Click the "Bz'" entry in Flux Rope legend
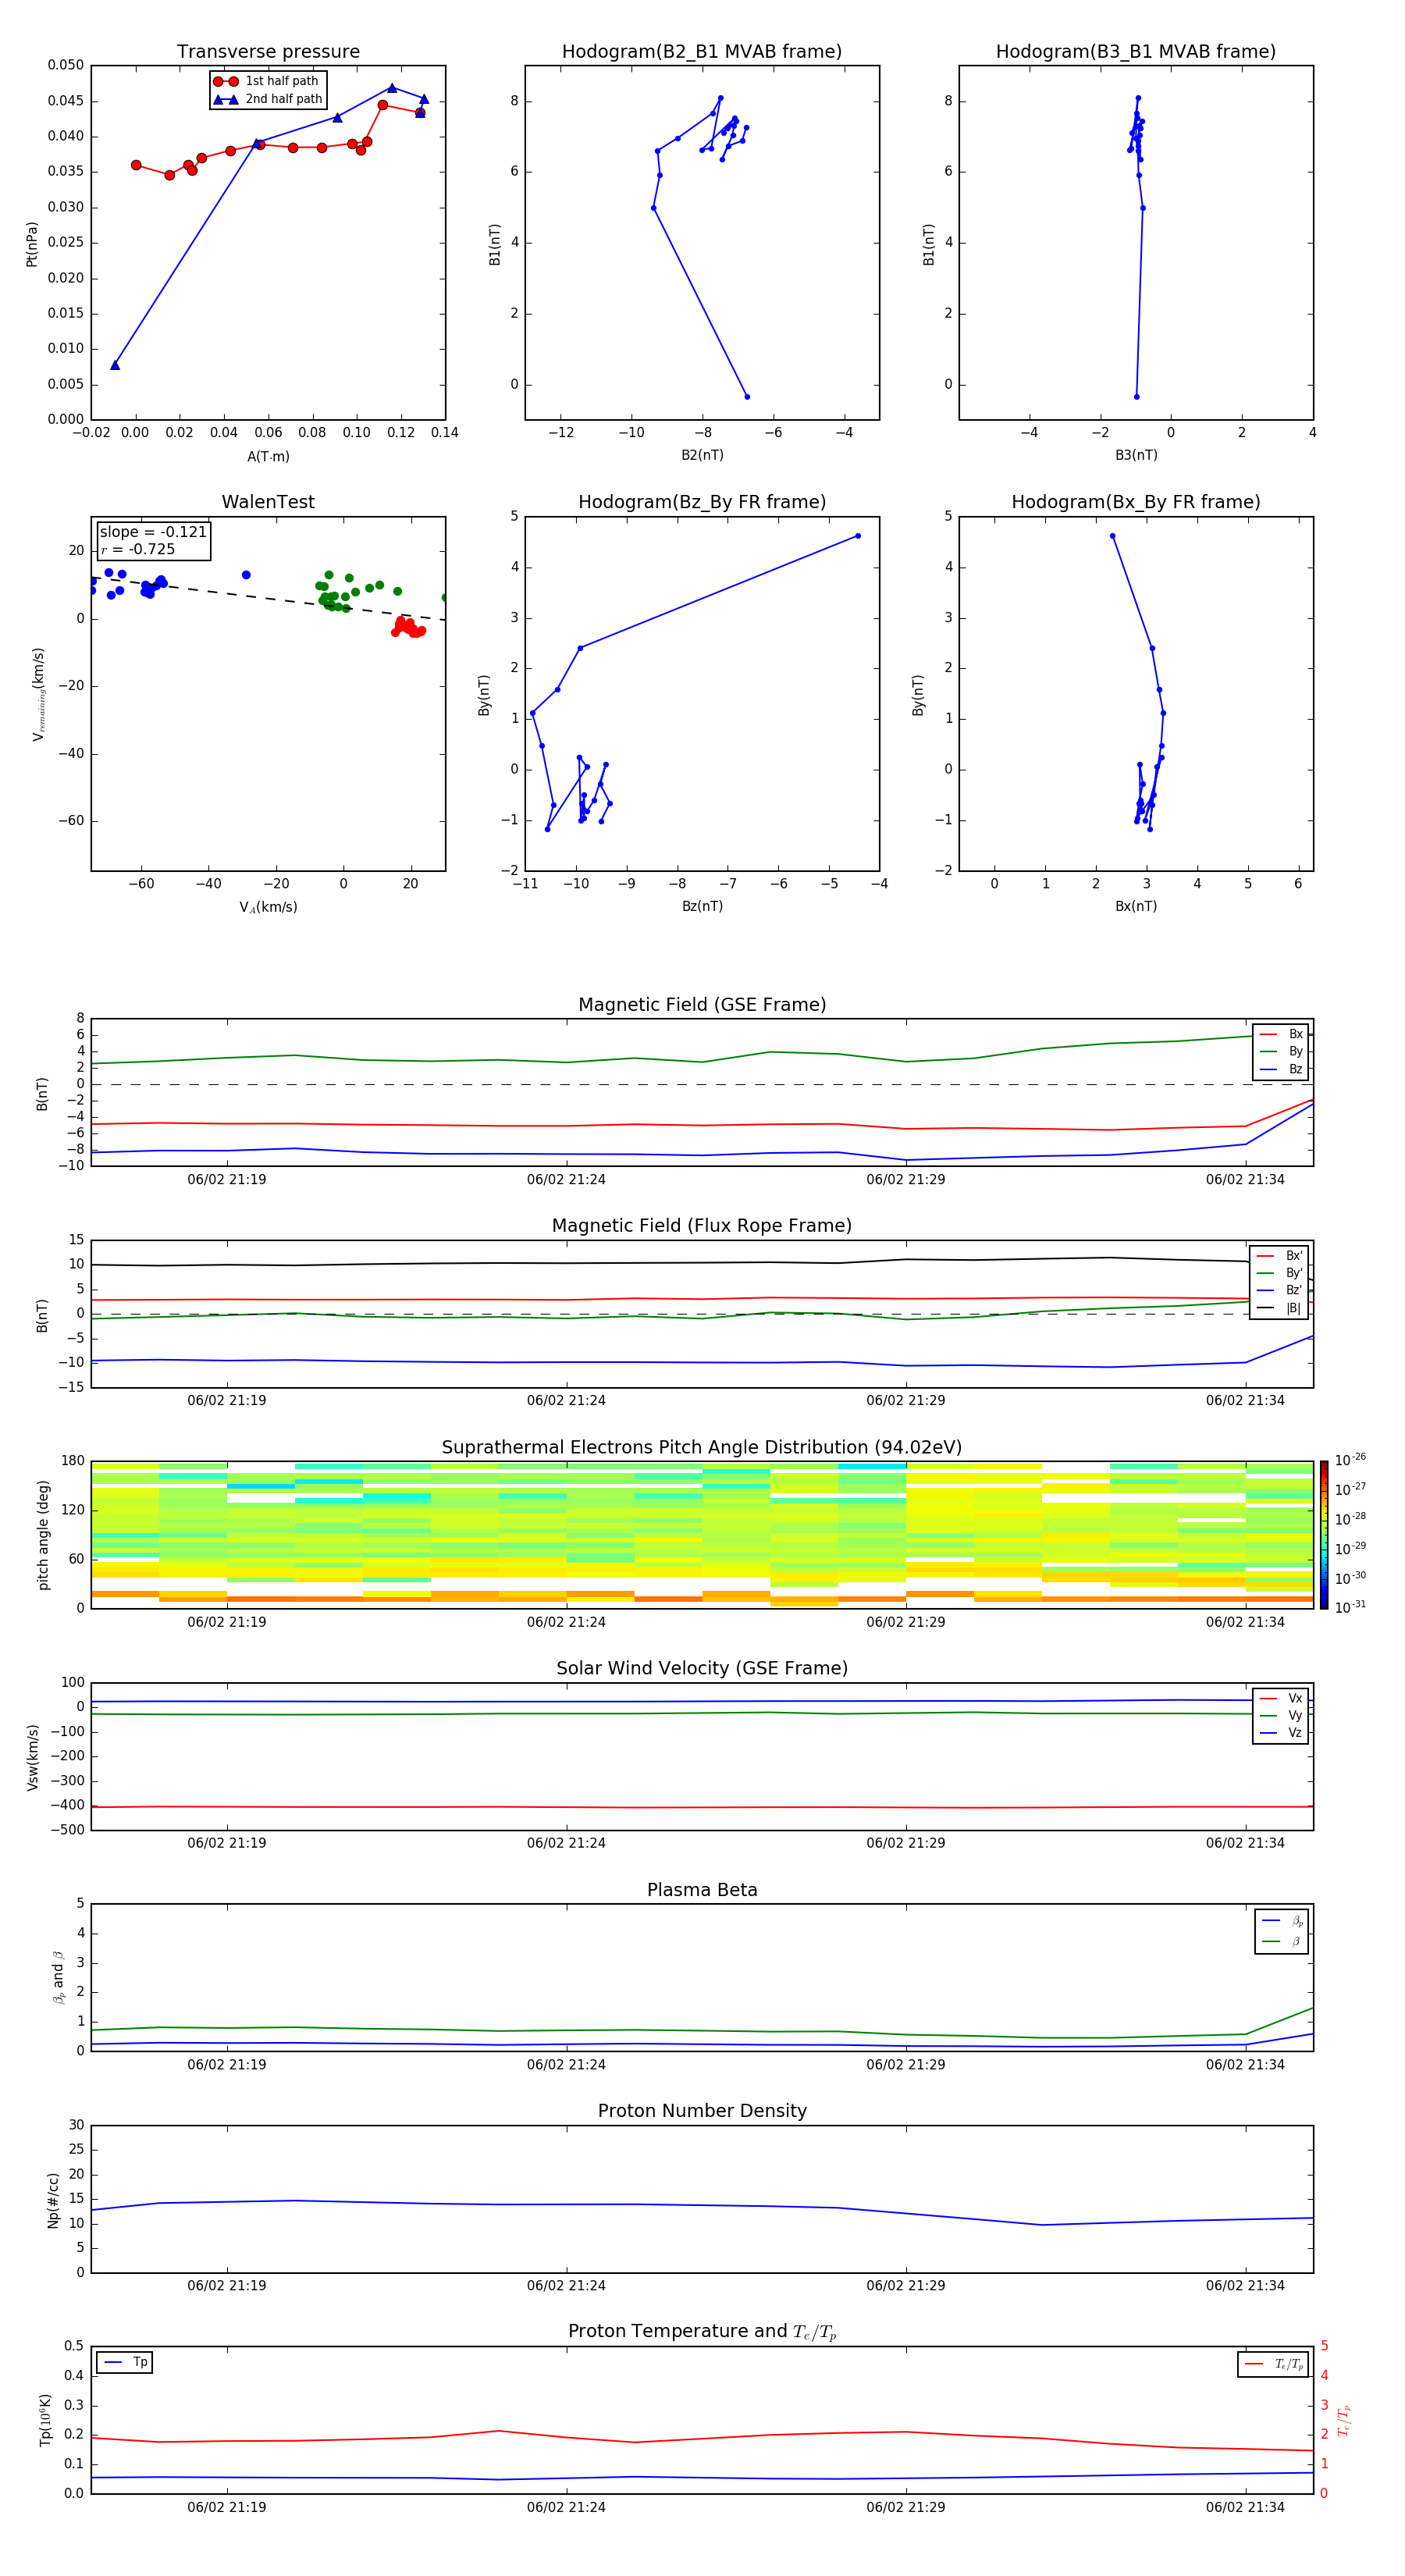This screenshot has height=2576, width=1405. (x=1280, y=1291)
